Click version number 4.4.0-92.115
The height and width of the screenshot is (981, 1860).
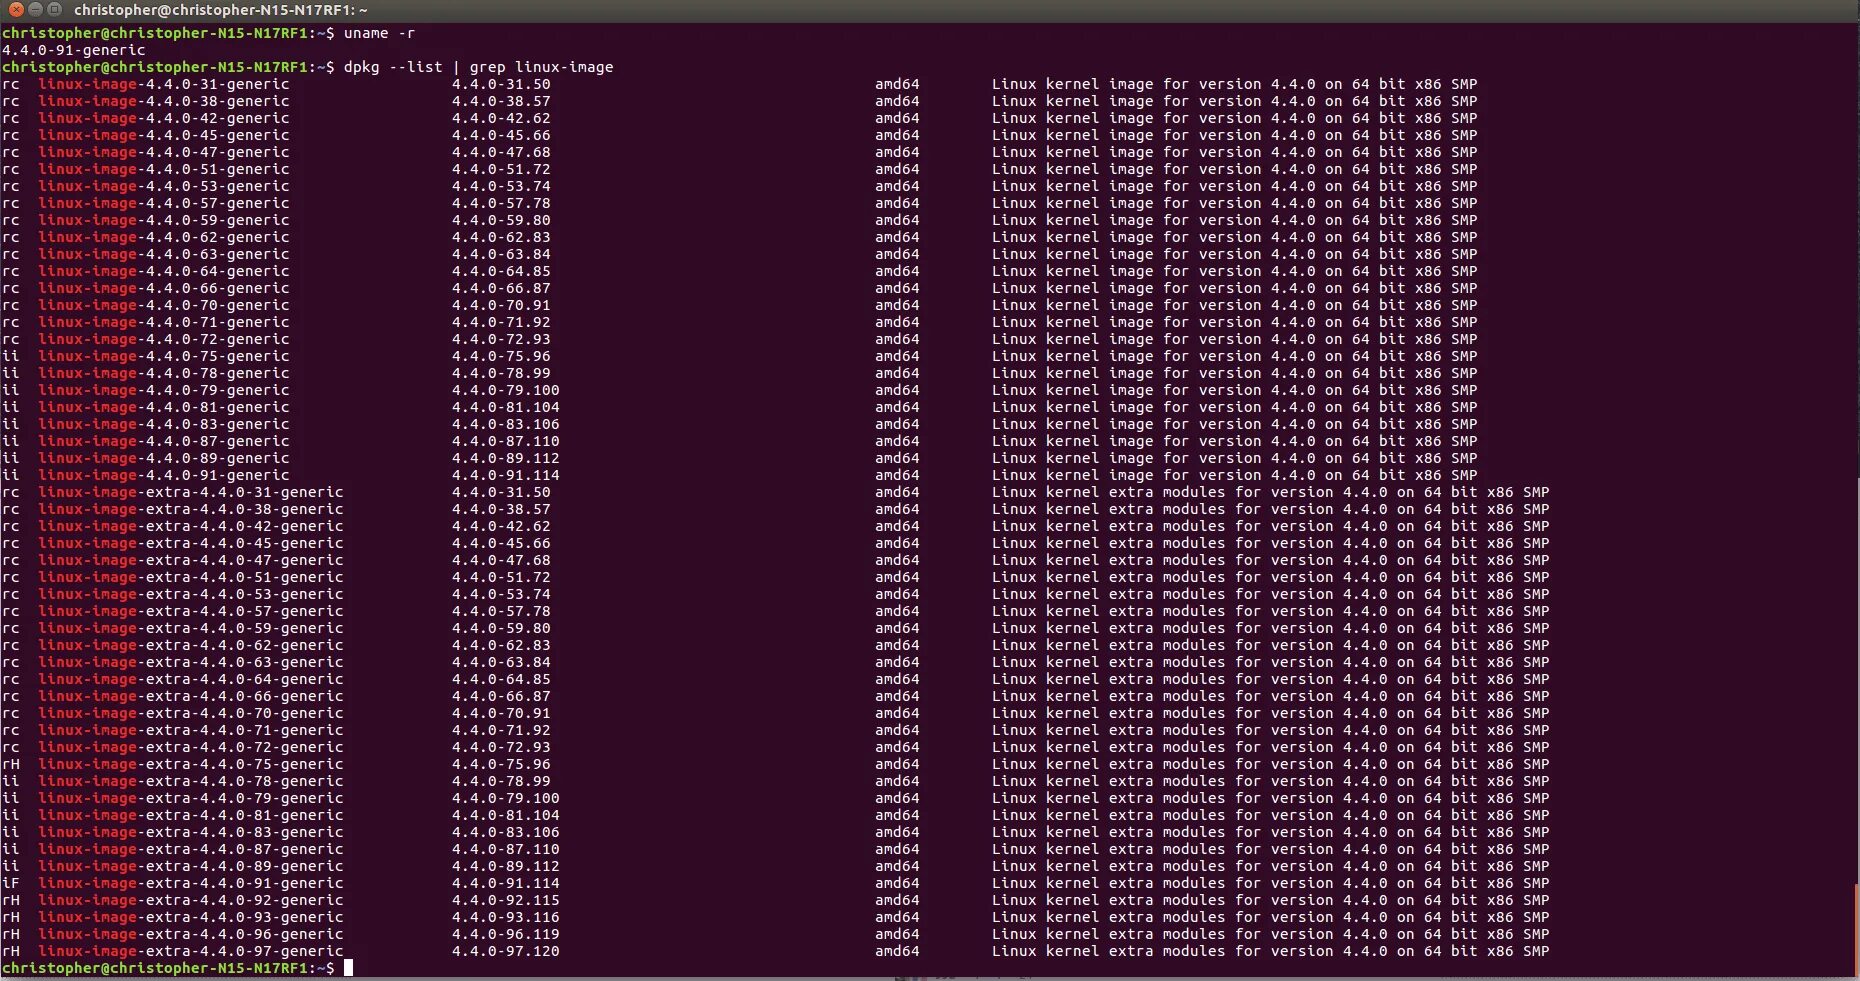click(505, 900)
